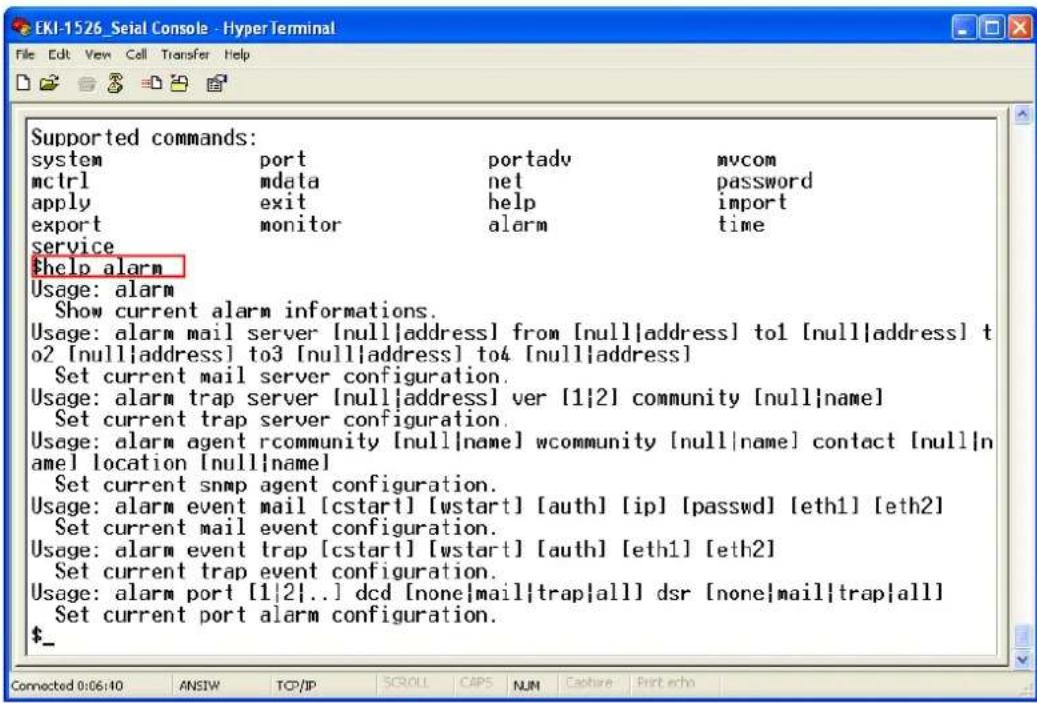Image resolution: width=1037 pixels, height=703 pixels.
Task: Click the HyperTerminal title bar app icon
Action: 24,28
